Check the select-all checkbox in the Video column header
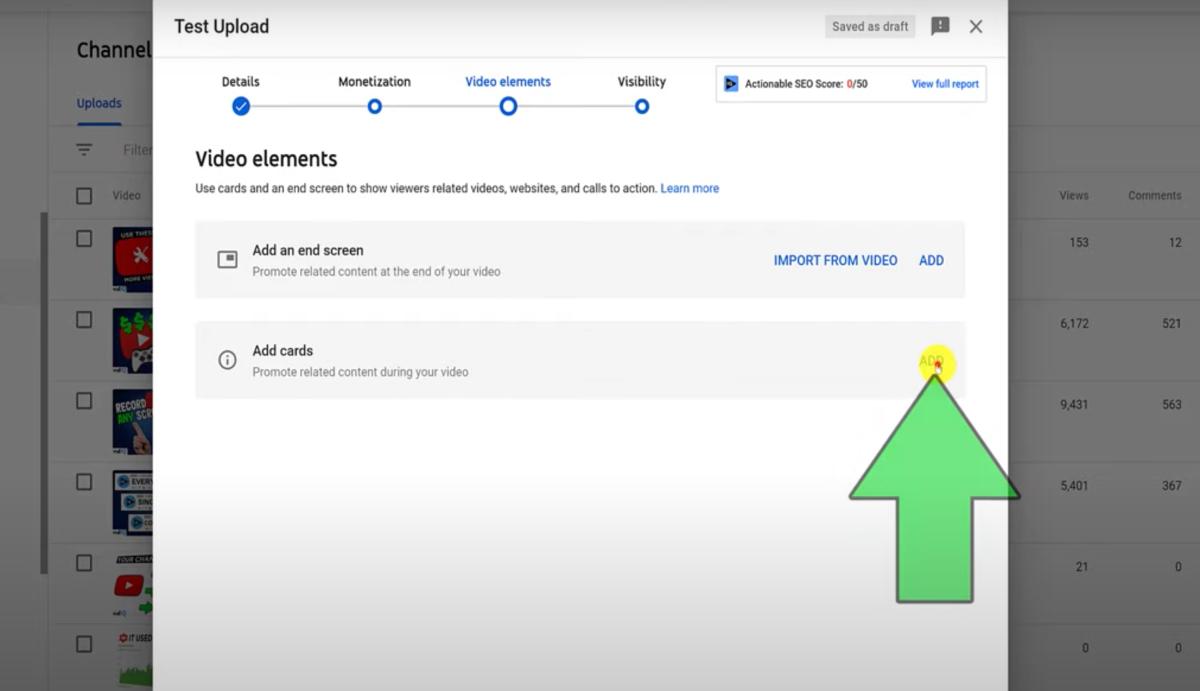 click(83, 195)
